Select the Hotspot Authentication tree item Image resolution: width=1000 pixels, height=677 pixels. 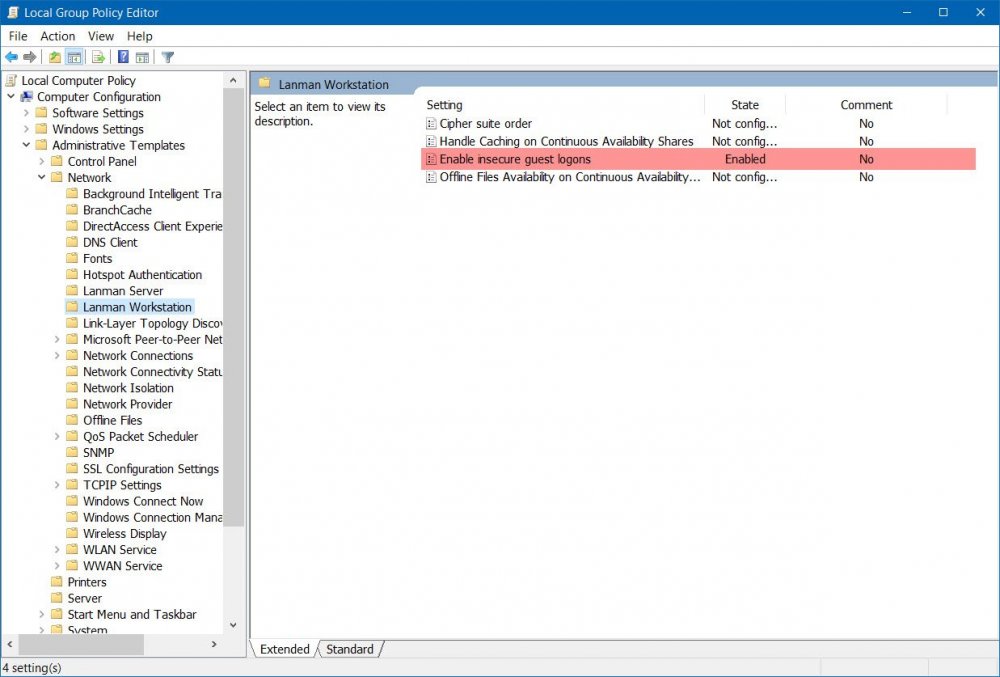pos(142,275)
